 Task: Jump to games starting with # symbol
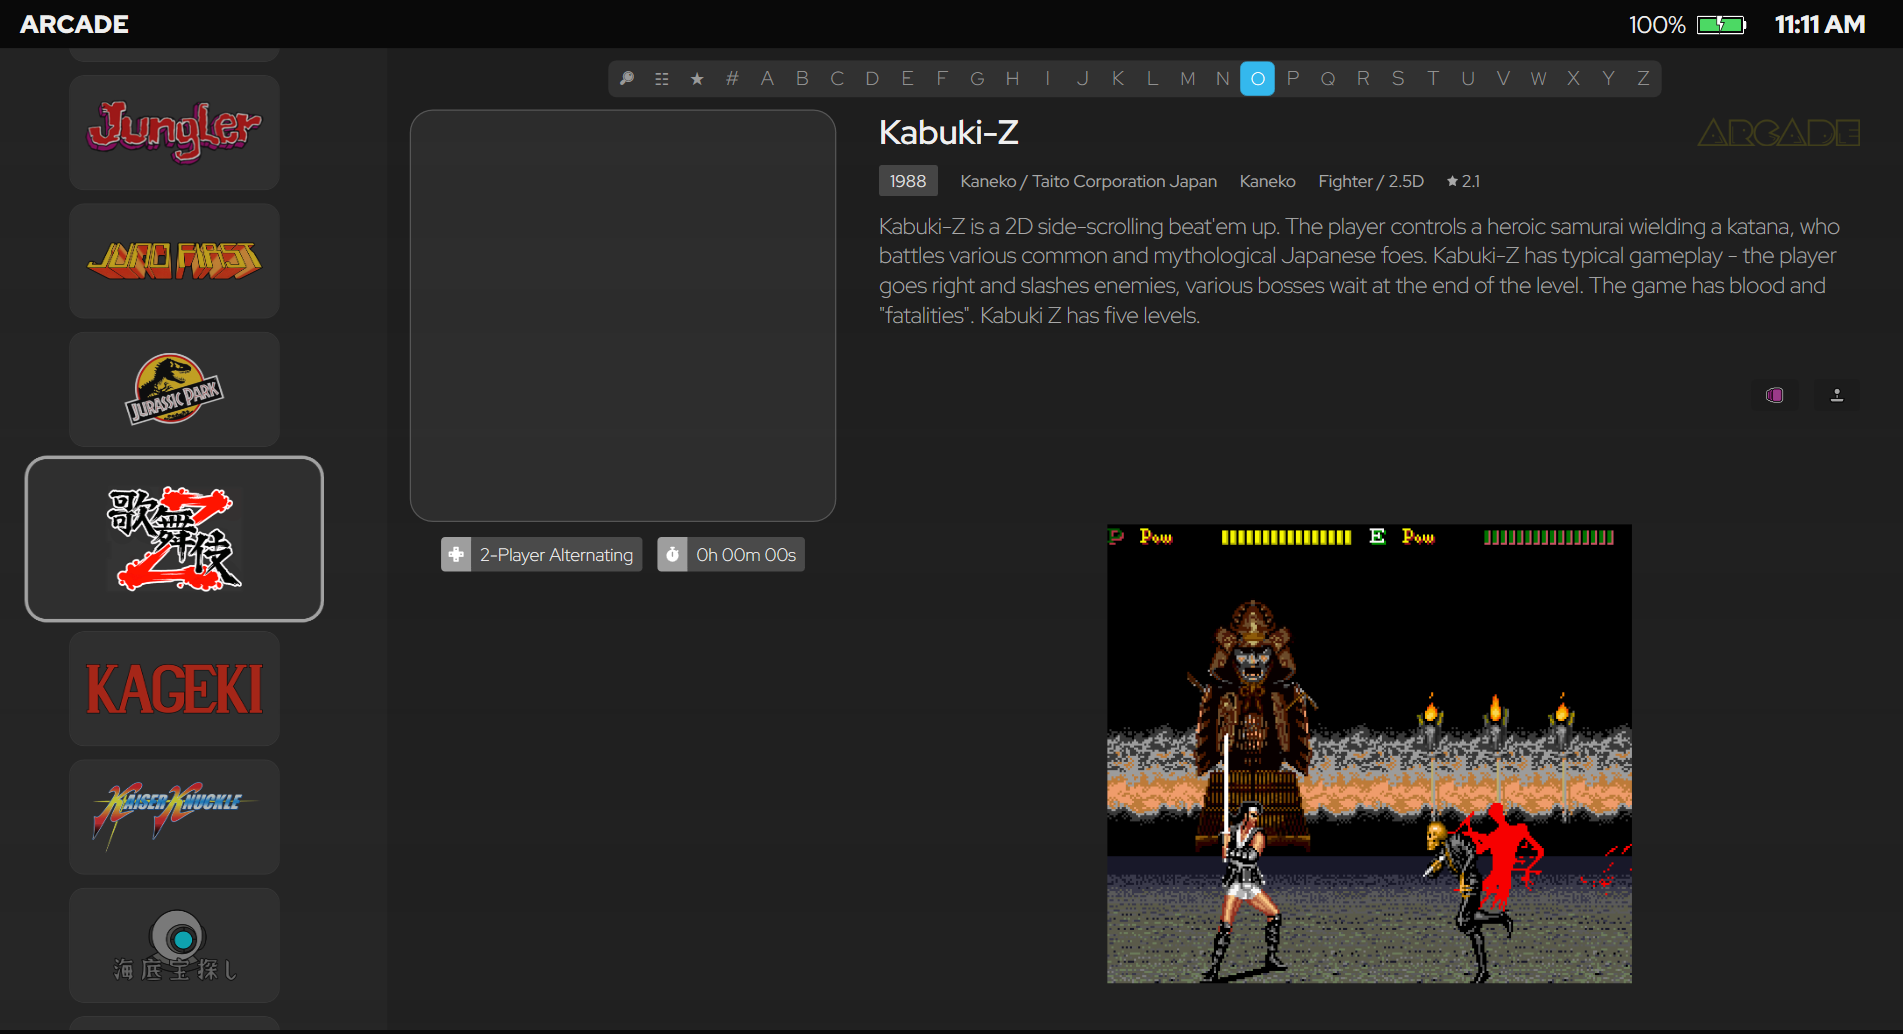coord(732,79)
